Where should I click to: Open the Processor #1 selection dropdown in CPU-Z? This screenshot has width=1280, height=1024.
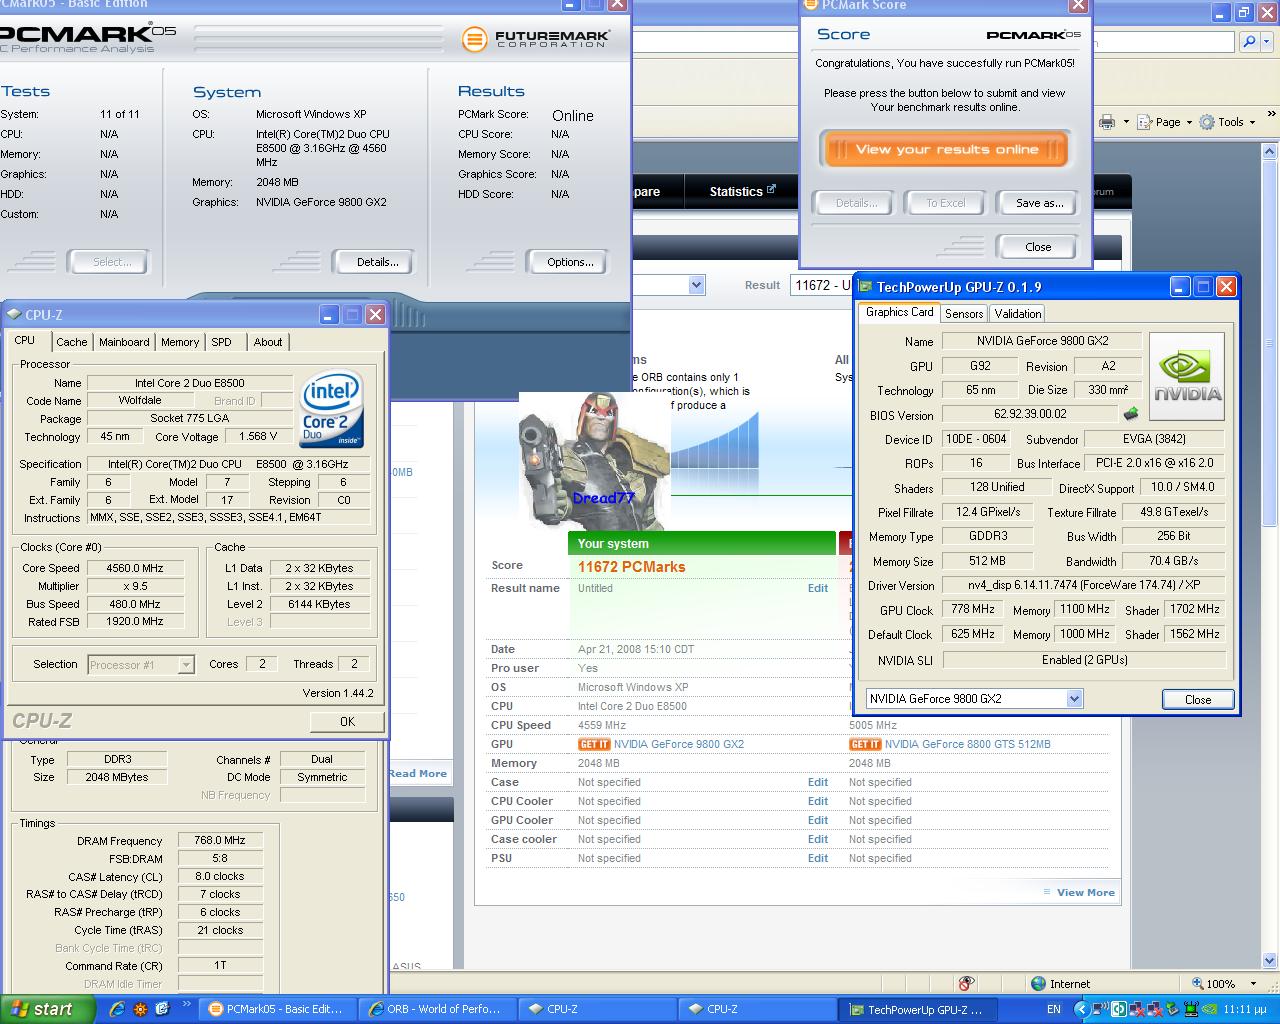pyautogui.click(x=185, y=664)
